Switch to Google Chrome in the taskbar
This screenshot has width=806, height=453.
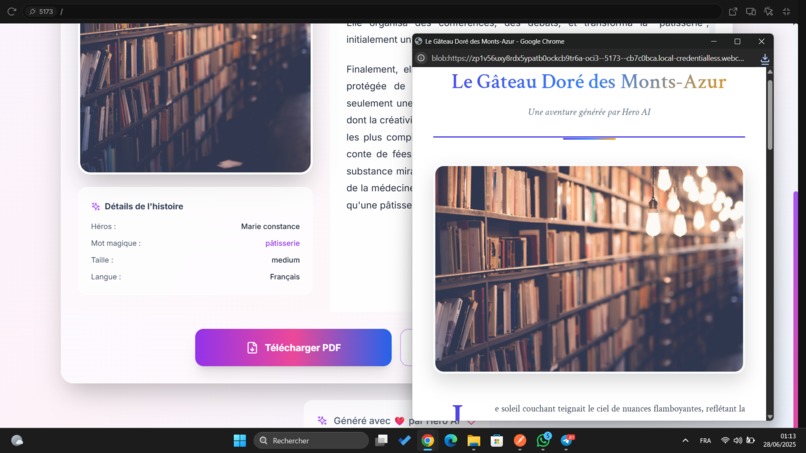point(428,441)
